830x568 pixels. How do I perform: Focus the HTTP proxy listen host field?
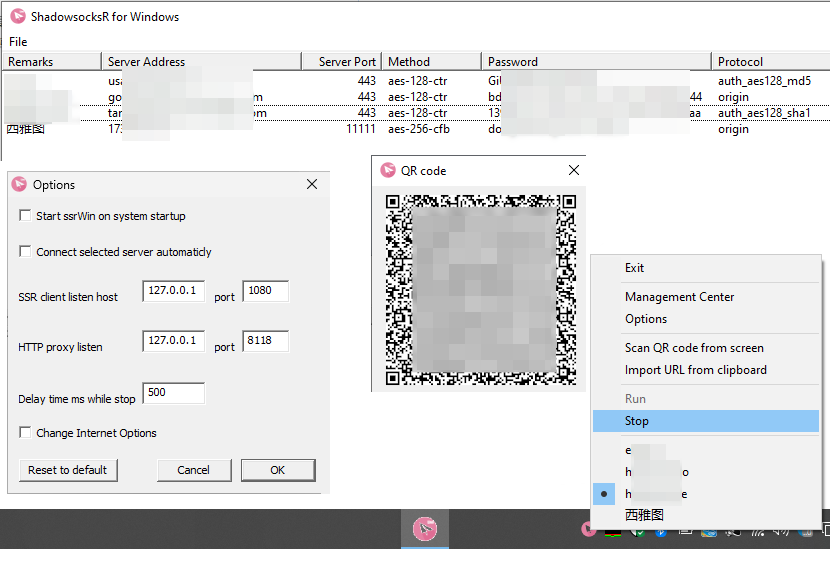point(174,341)
